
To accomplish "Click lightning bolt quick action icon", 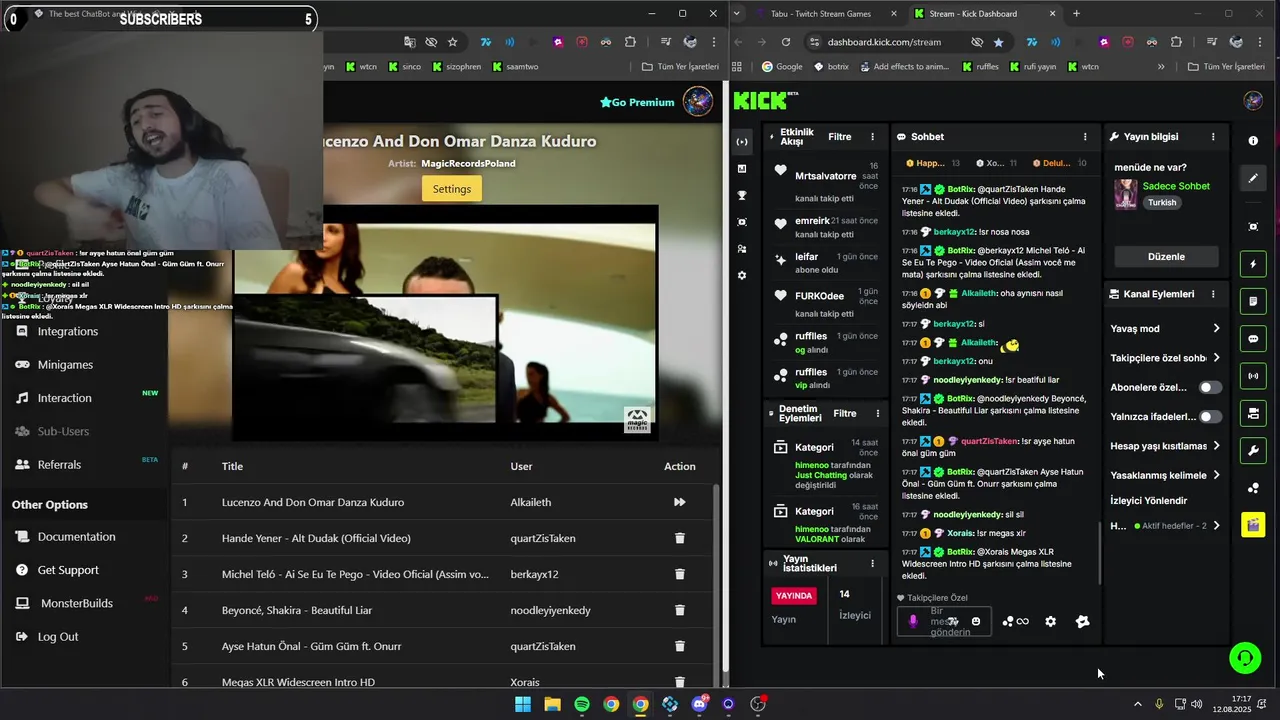I will [1253, 265].
